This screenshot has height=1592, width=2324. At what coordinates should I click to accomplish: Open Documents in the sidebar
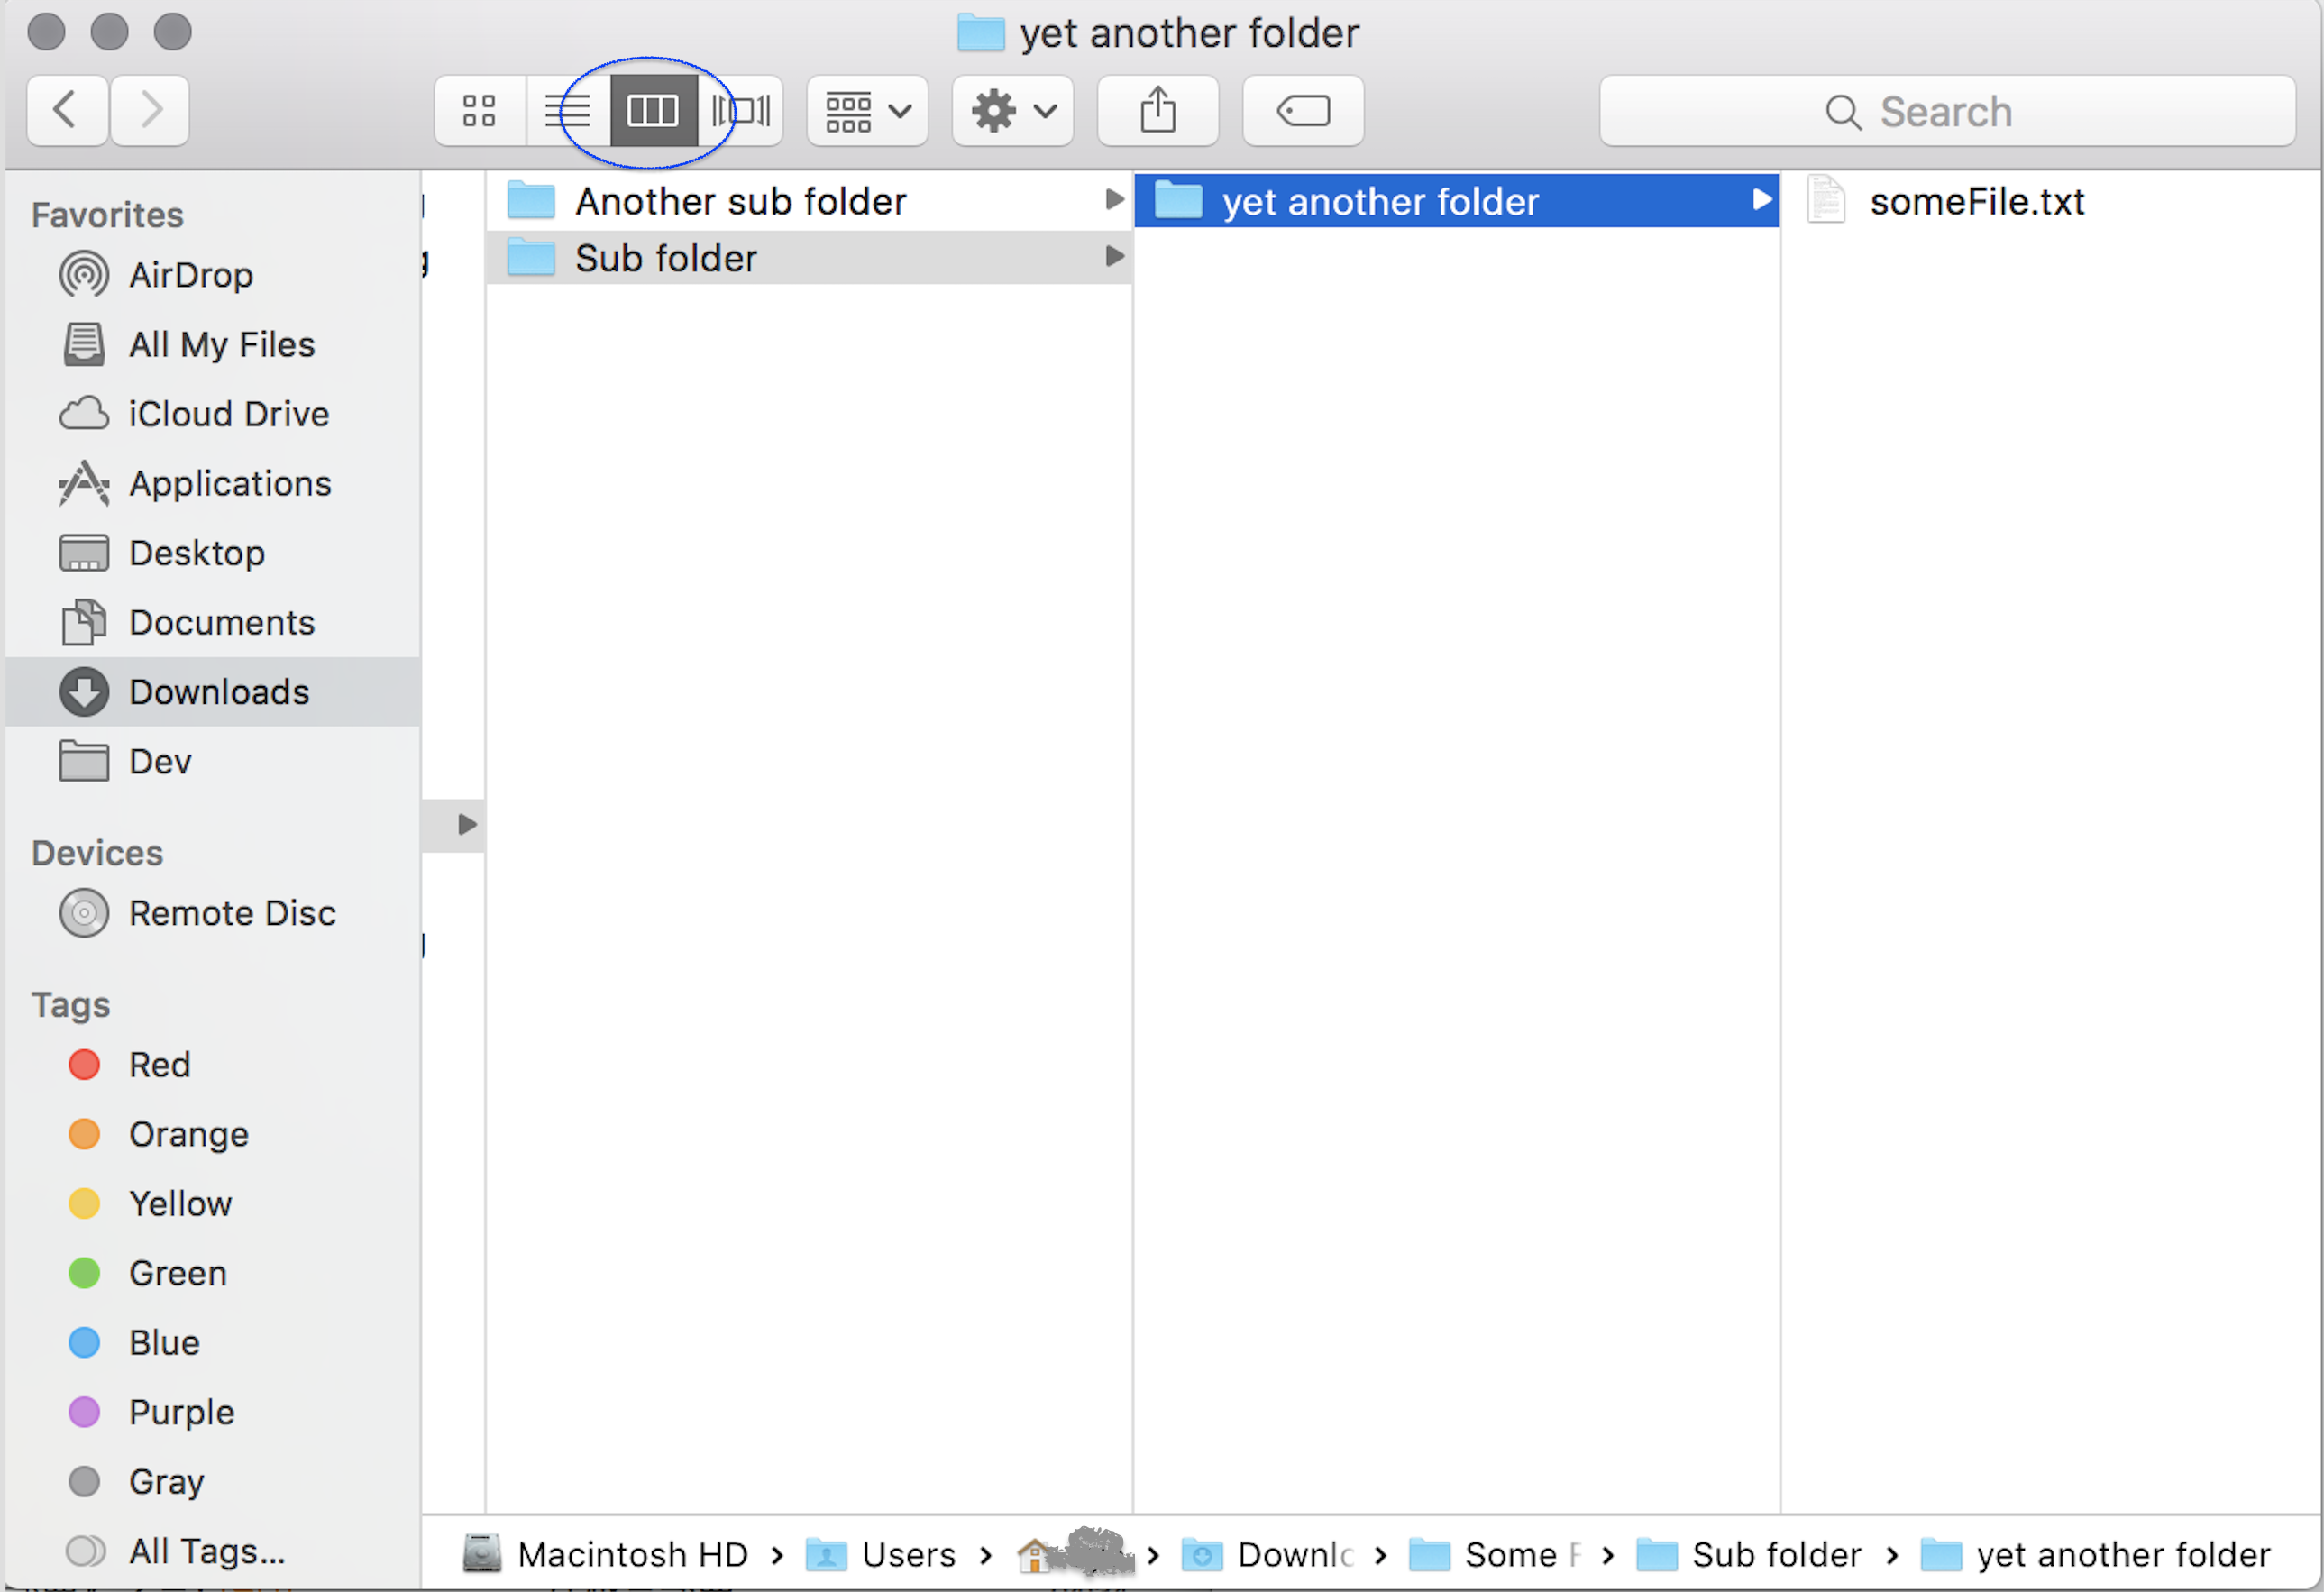[x=213, y=622]
